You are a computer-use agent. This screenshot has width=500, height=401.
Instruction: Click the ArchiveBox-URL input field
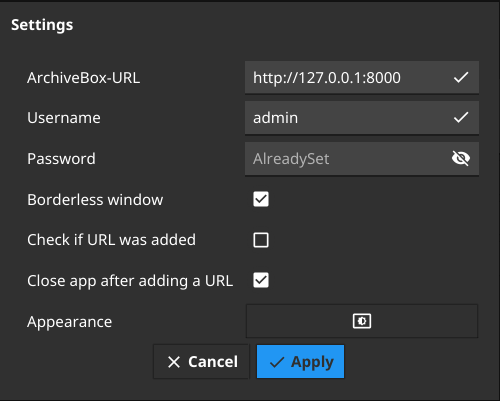click(x=362, y=77)
